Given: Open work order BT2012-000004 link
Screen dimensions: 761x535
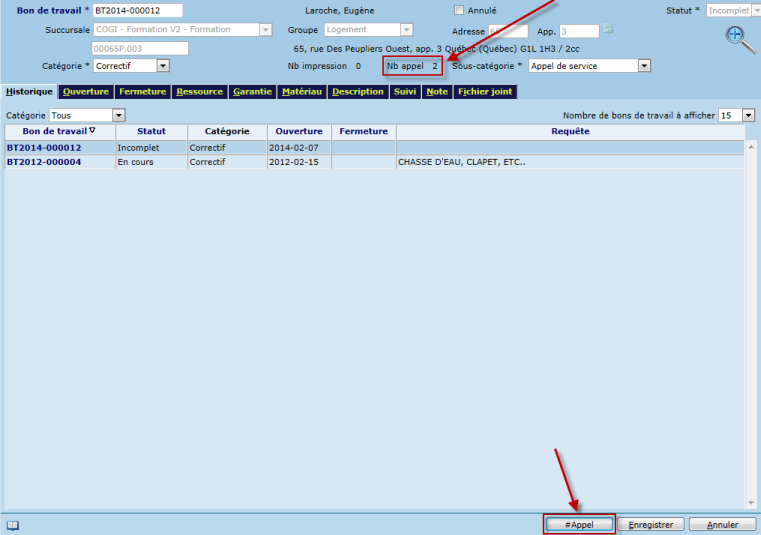Looking at the screenshot, I should tap(44, 162).
